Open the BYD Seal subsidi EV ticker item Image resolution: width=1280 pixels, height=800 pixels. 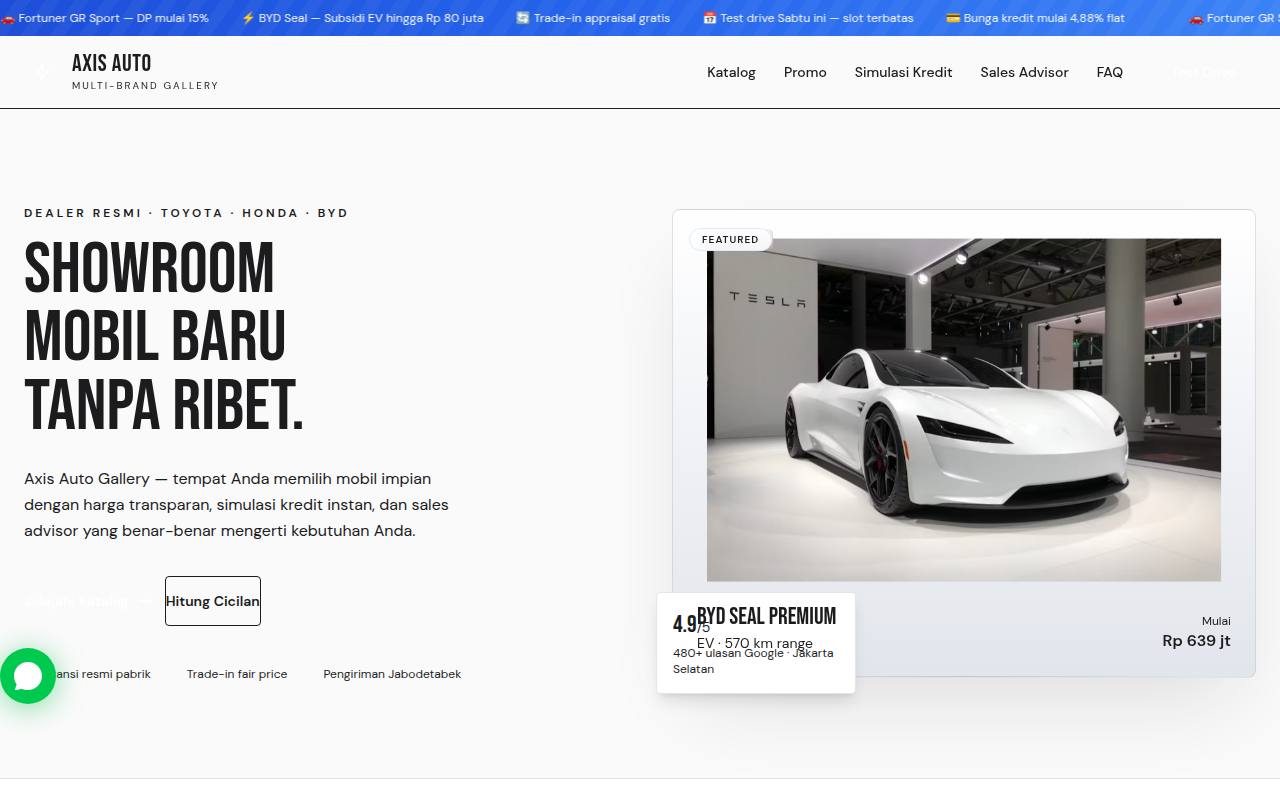point(362,18)
